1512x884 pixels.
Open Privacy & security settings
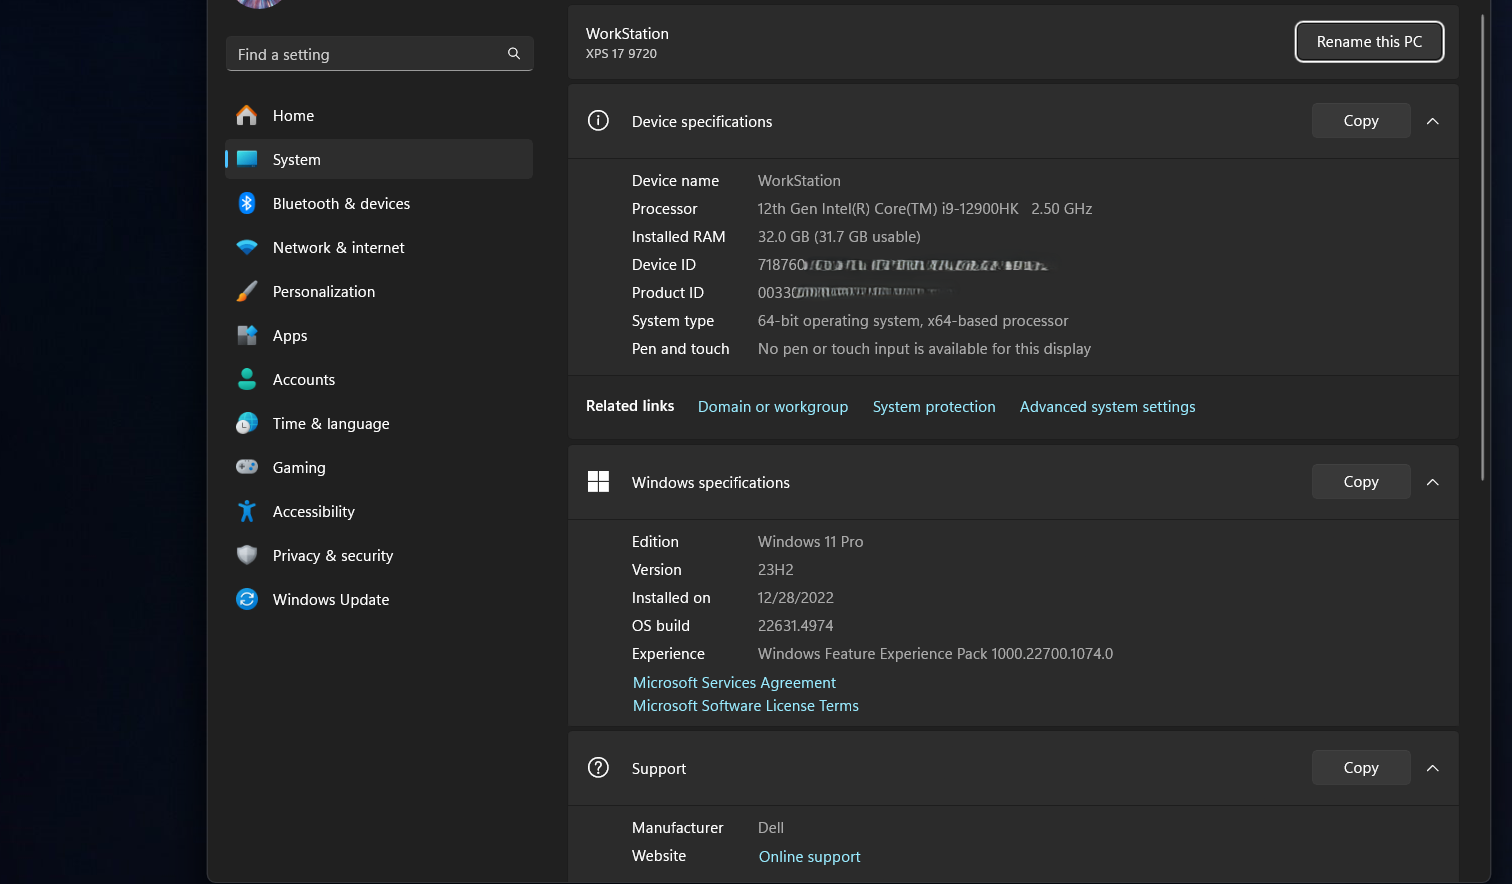coord(379,555)
